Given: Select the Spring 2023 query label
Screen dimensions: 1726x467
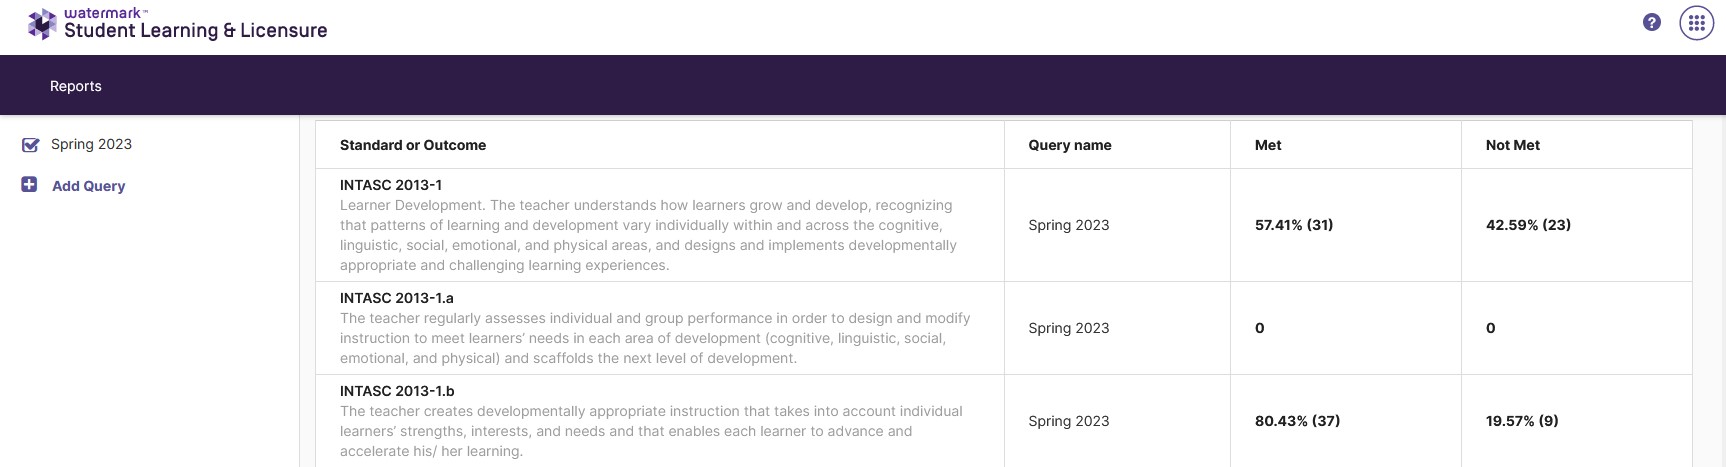Looking at the screenshot, I should [92, 144].
